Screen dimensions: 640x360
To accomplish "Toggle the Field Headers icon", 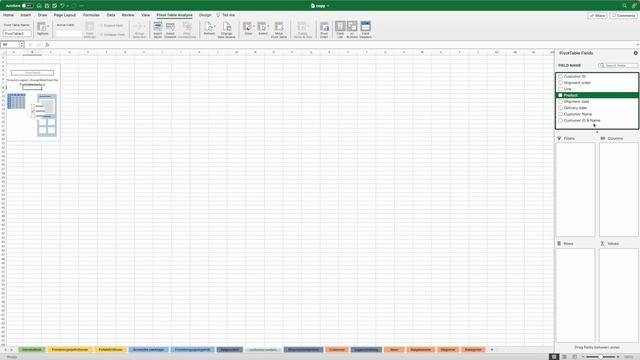I will pyautogui.click(x=366, y=27).
